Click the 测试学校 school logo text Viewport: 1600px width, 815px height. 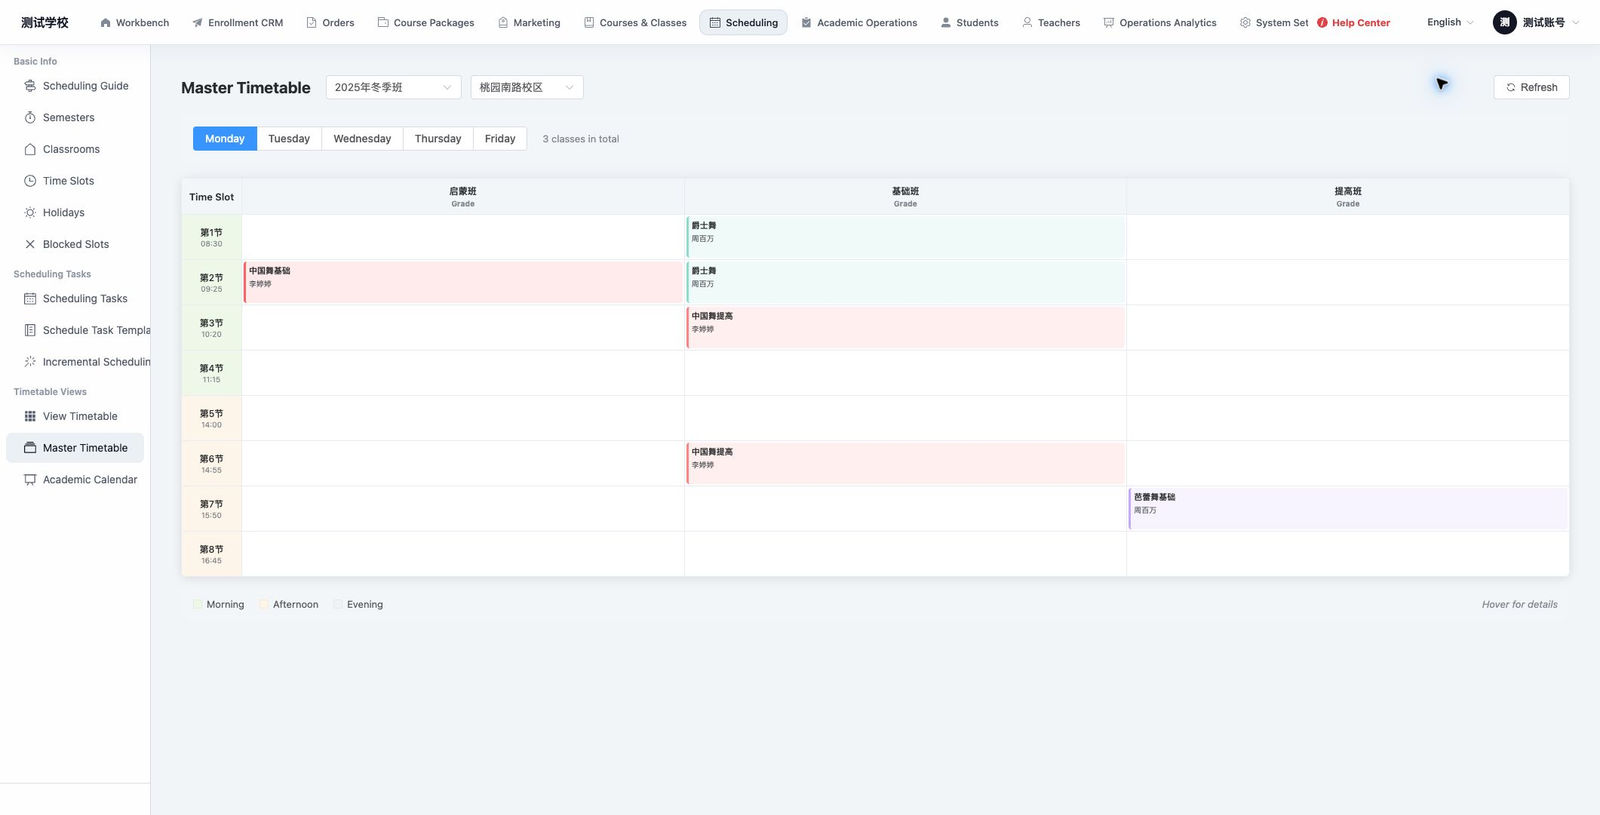[x=45, y=22]
